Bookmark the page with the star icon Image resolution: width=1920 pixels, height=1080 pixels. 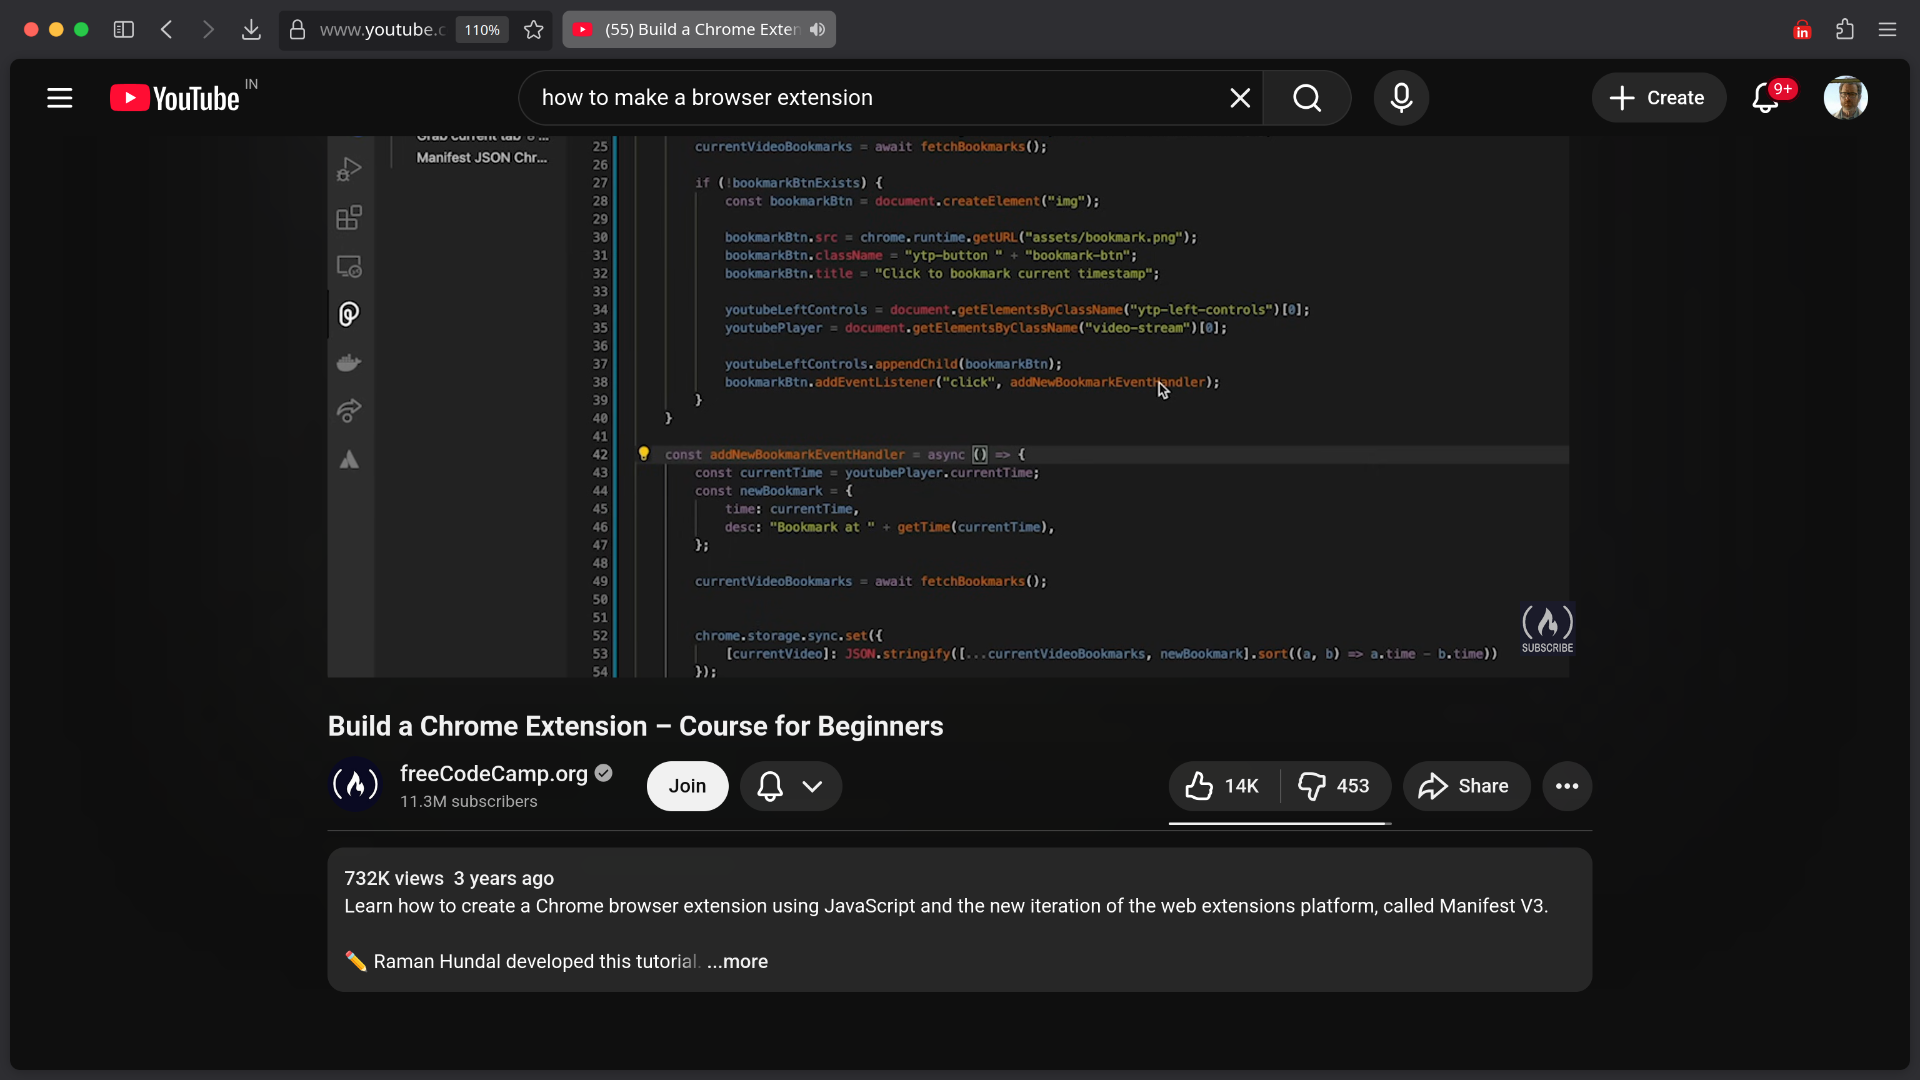533,30
